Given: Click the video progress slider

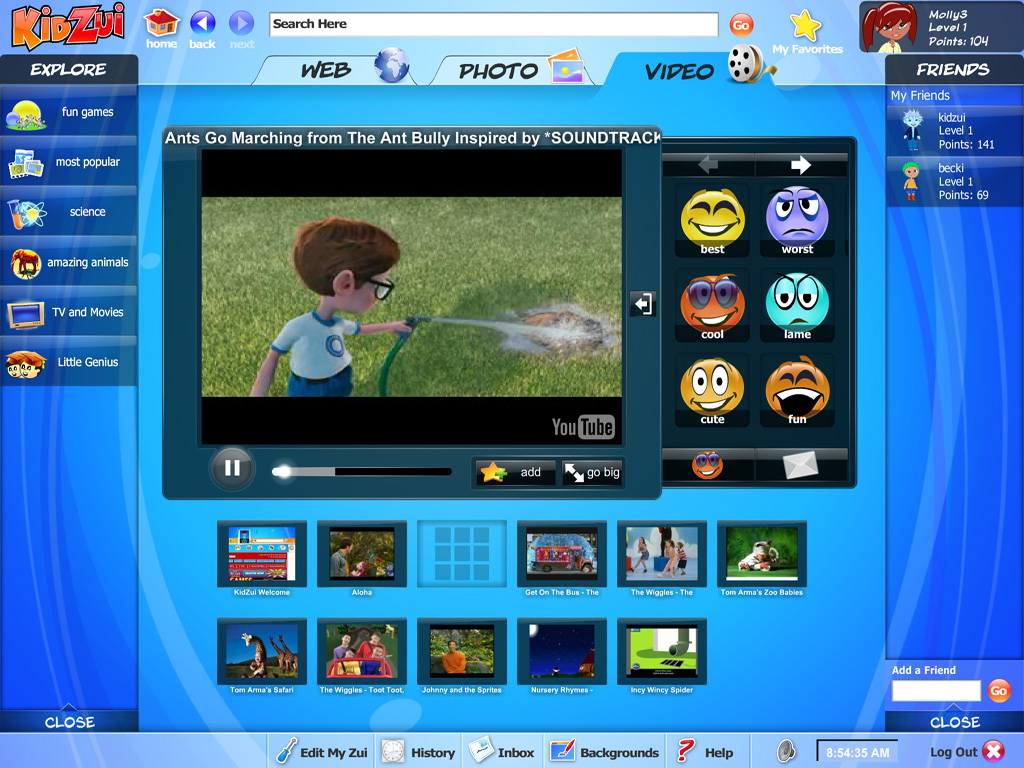Looking at the screenshot, I should (x=362, y=471).
